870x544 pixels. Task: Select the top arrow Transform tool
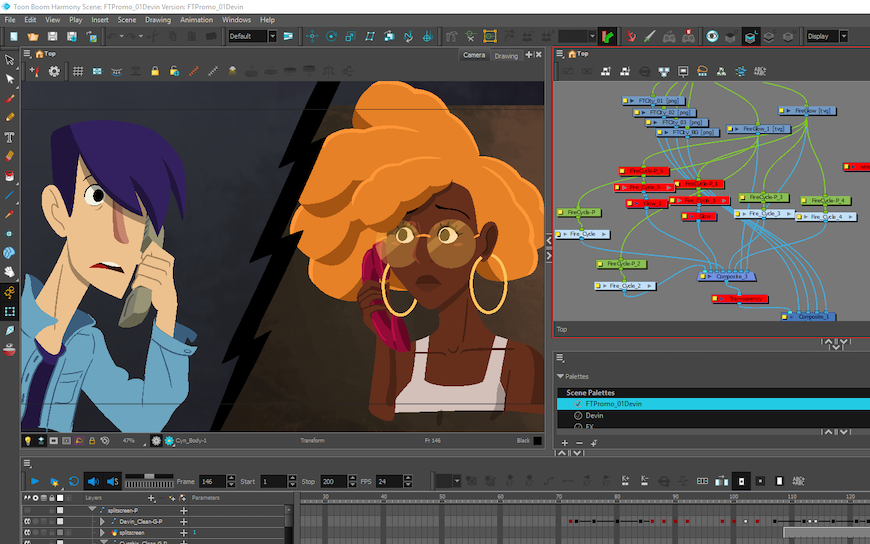(10, 59)
